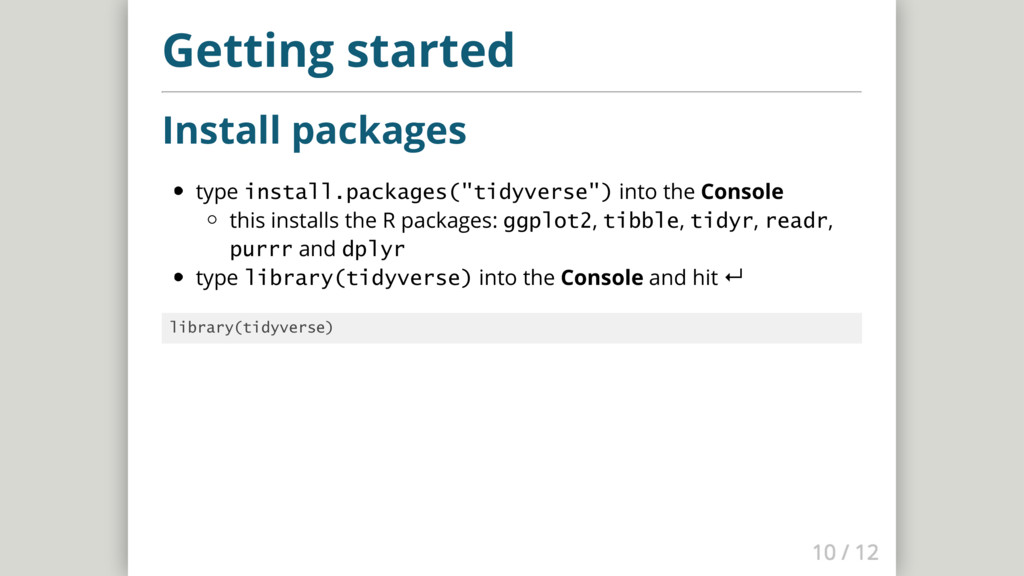Click the tidyr package name
The image size is (1024, 576).
[x=722, y=220]
